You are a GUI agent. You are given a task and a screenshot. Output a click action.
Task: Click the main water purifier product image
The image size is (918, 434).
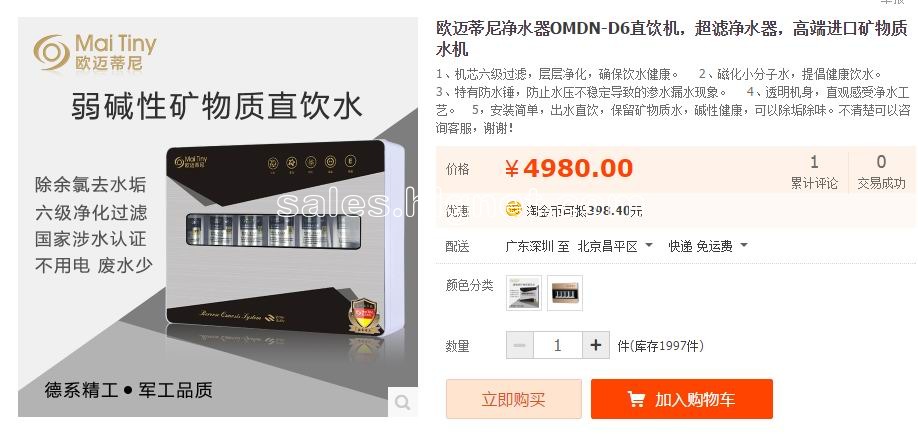(218, 217)
